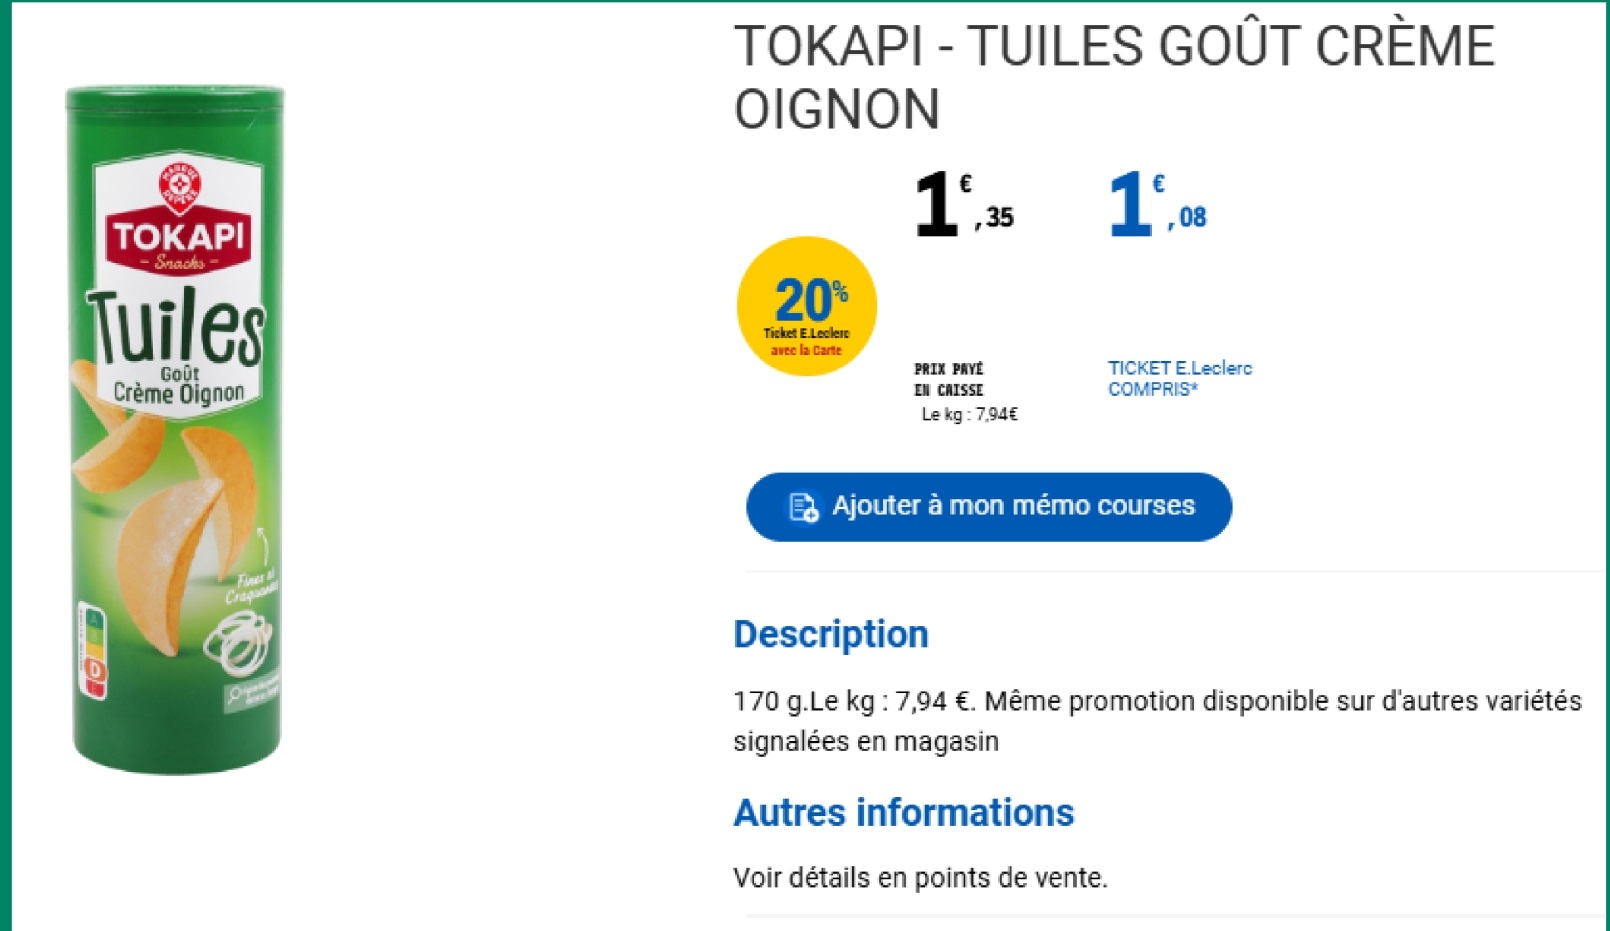Click the yellow 20% Ticket E.Leclerc badge
This screenshot has width=1610, height=931.
[x=807, y=306]
